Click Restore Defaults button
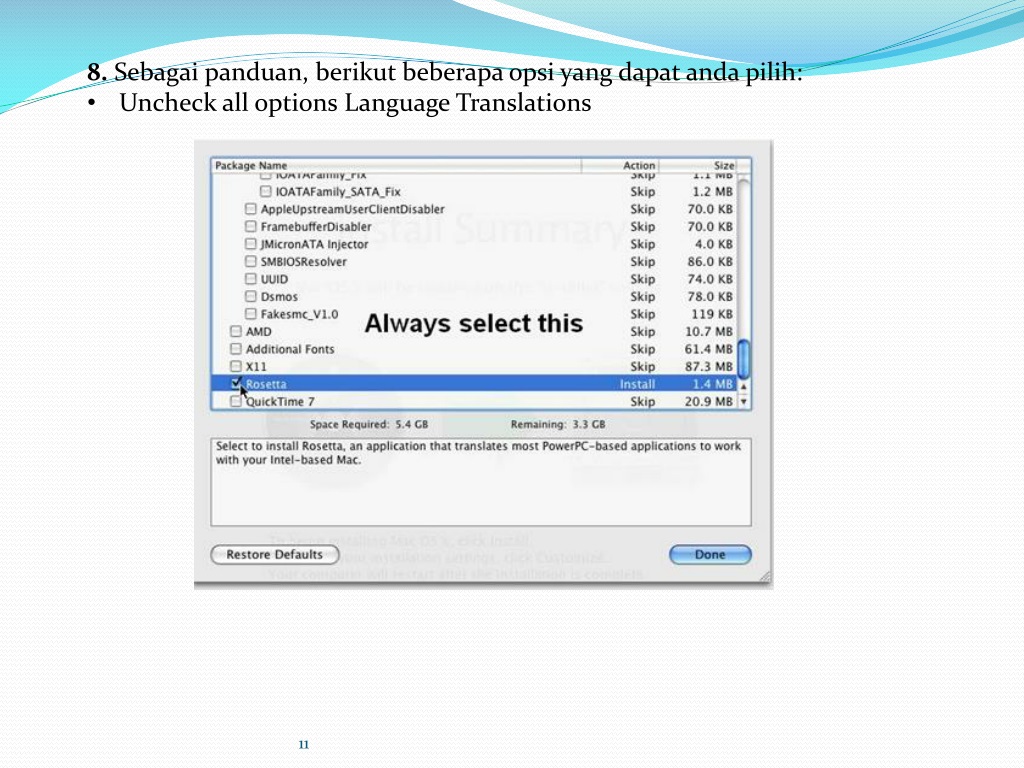1024x768 pixels. [x=274, y=554]
